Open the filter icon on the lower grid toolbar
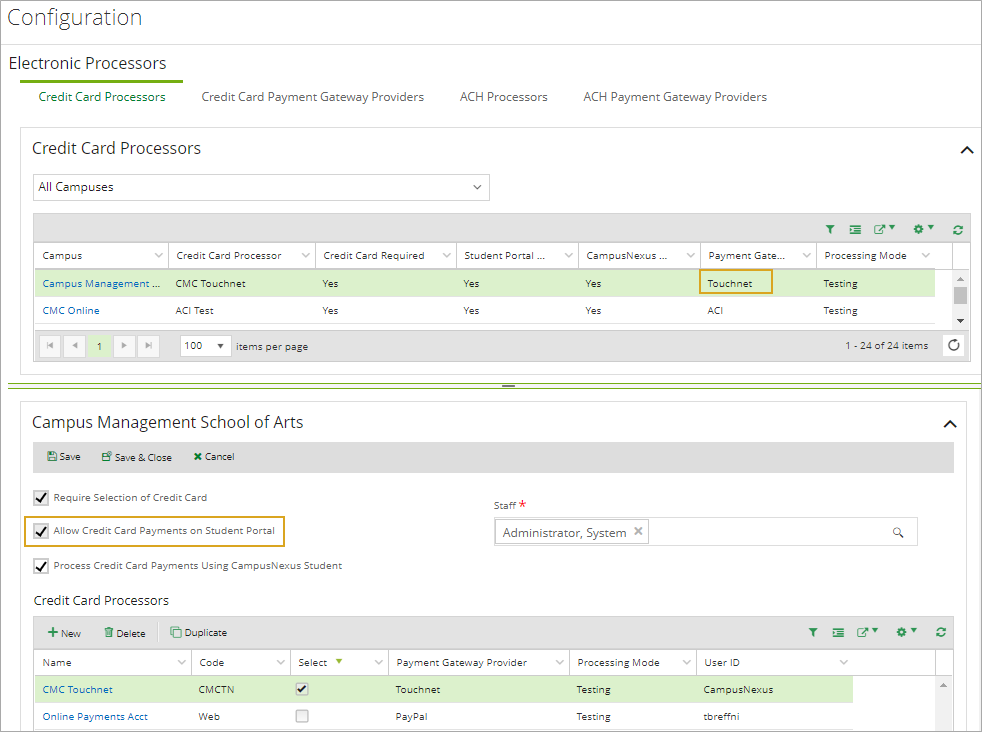This screenshot has width=982, height=732. coord(813,632)
